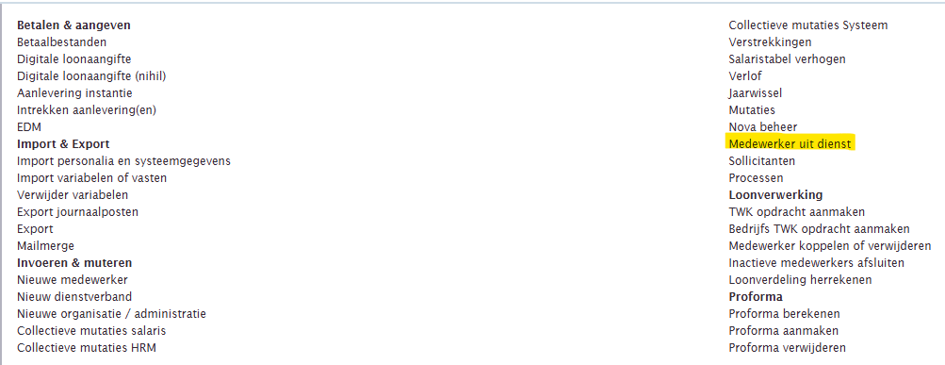945x365 pixels.
Task: Start Nieuwe medewerker
Action: point(72,280)
